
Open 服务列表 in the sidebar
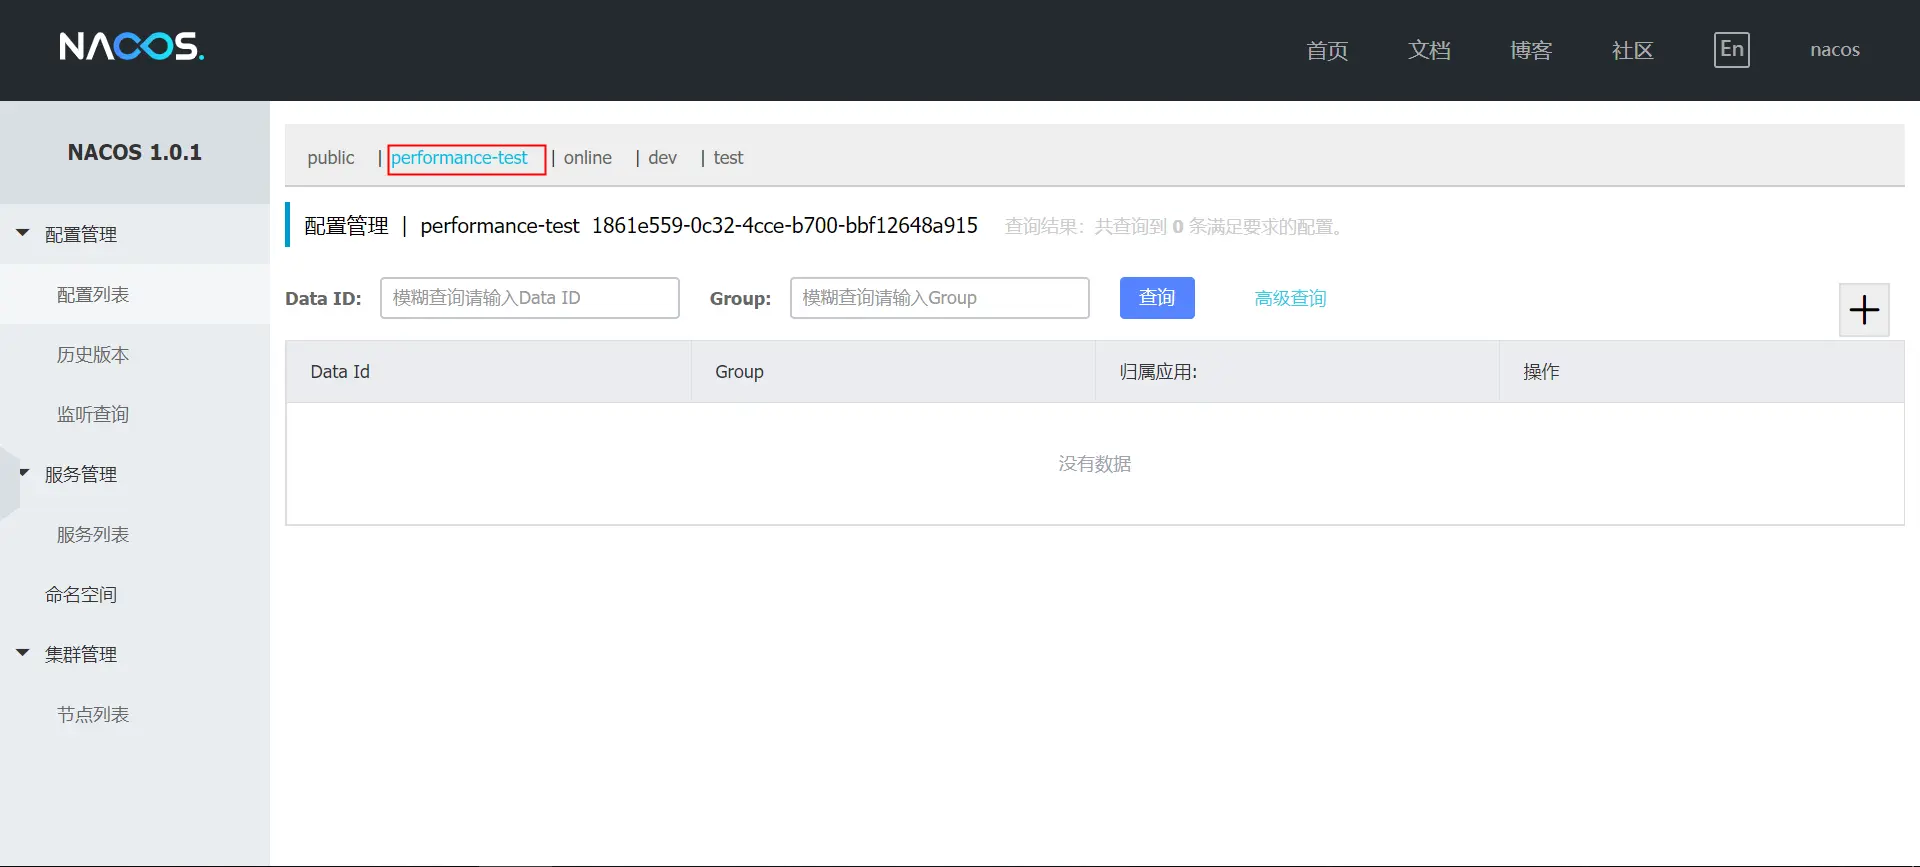point(93,534)
